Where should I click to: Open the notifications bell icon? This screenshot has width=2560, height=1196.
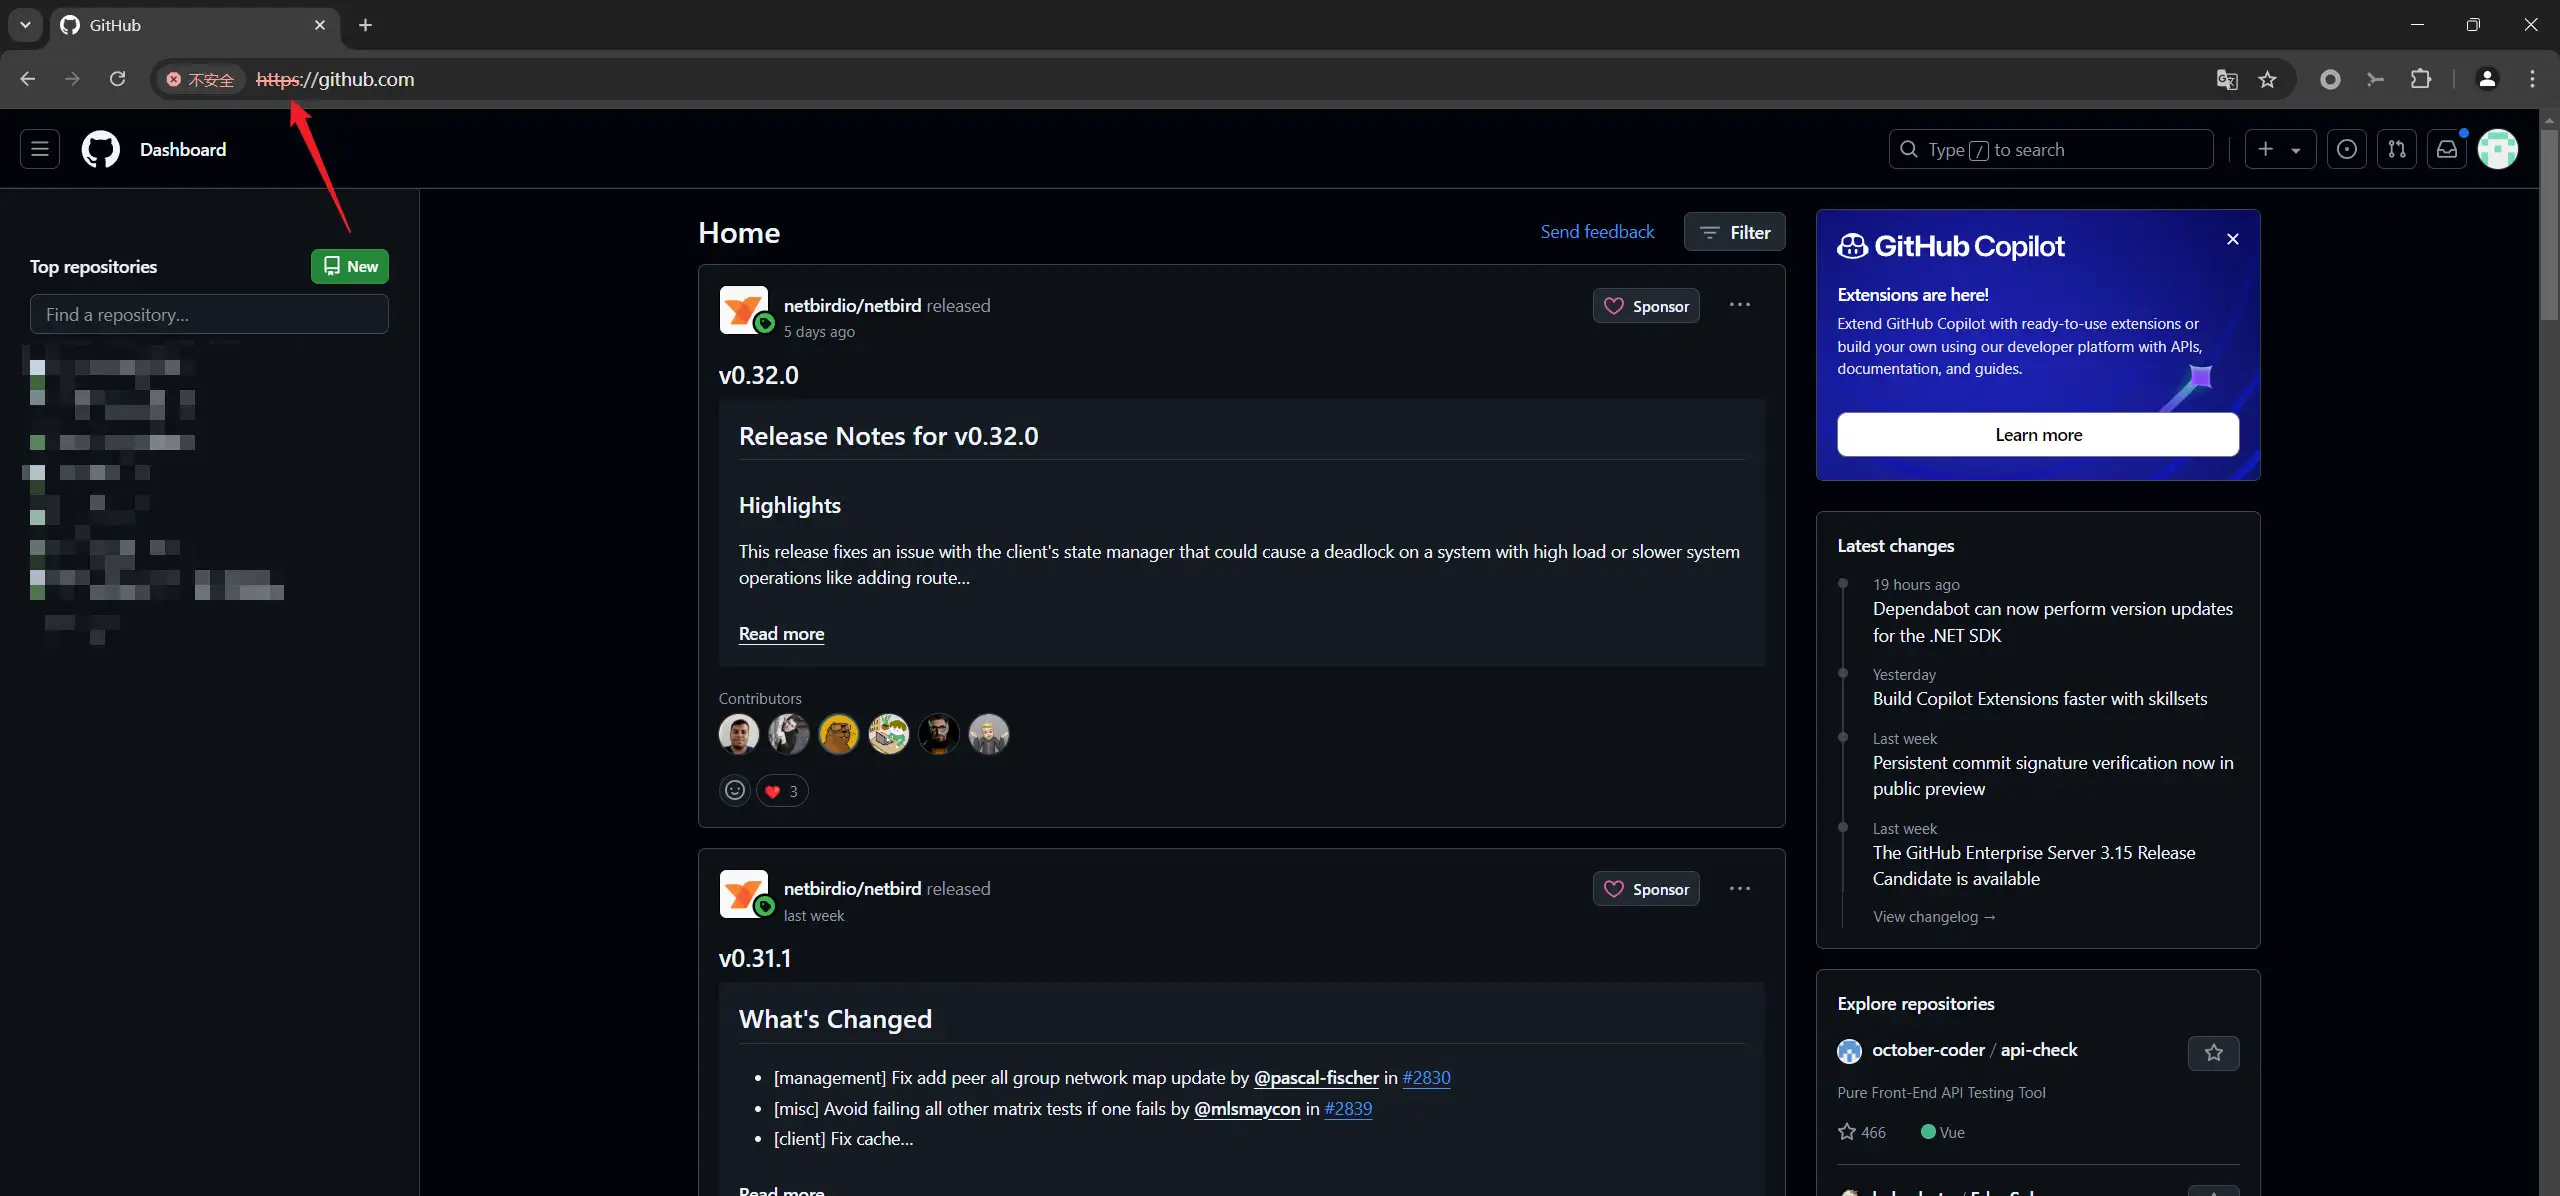2447,148
